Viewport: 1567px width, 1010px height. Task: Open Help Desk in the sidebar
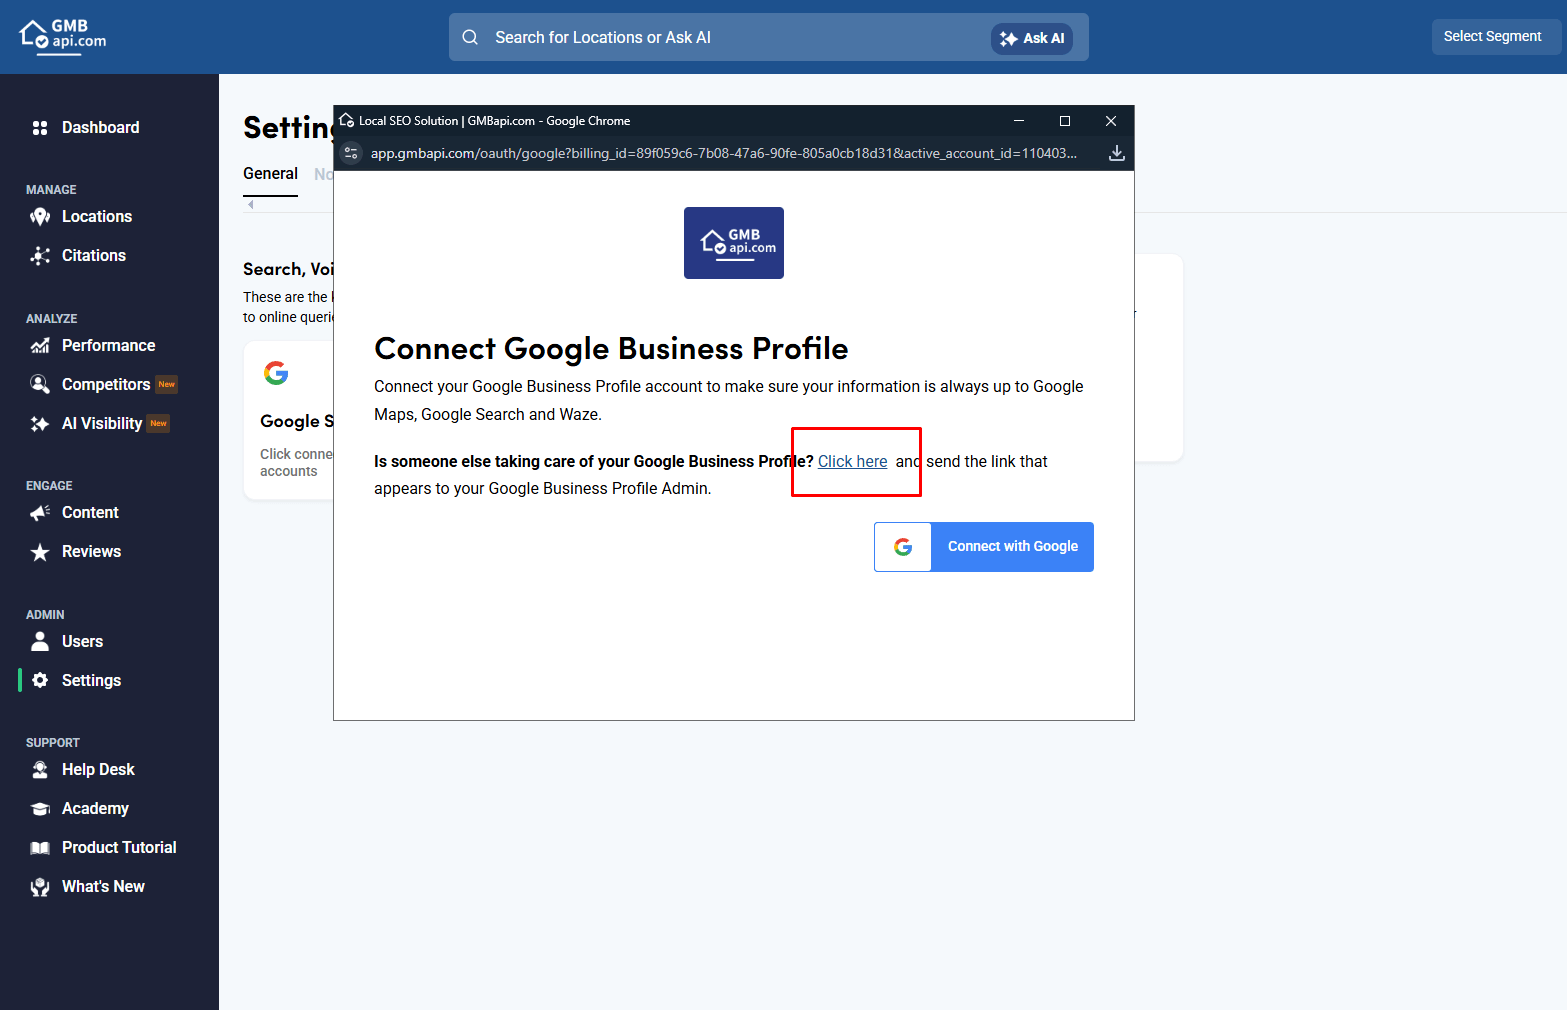(98, 770)
